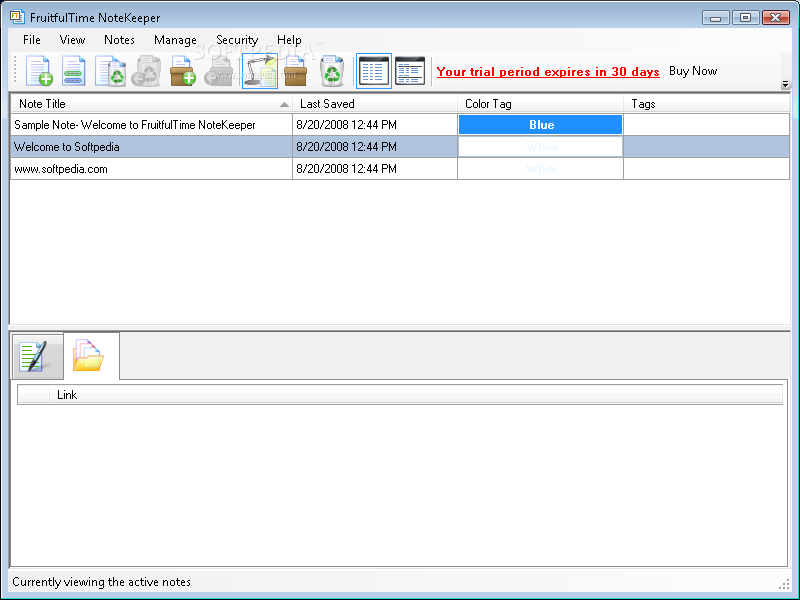800x600 pixels.
Task: Click the Link column header
Action: (416, 395)
